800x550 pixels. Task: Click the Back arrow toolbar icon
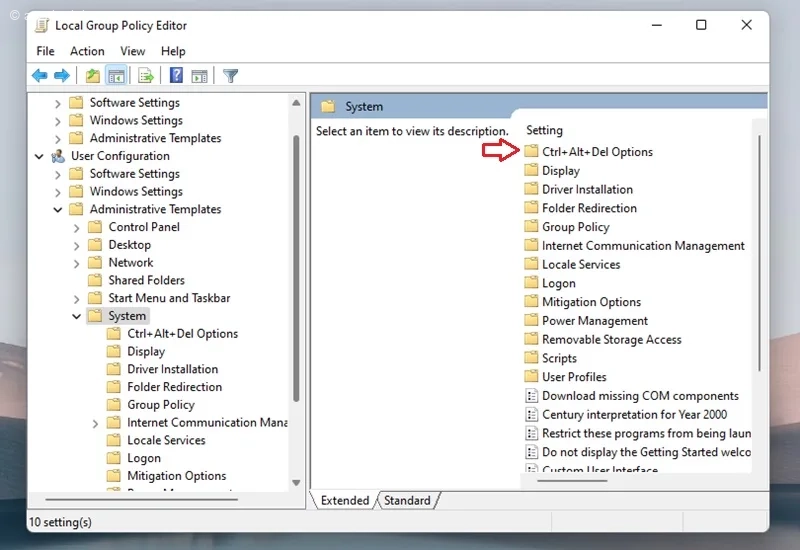click(40, 76)
